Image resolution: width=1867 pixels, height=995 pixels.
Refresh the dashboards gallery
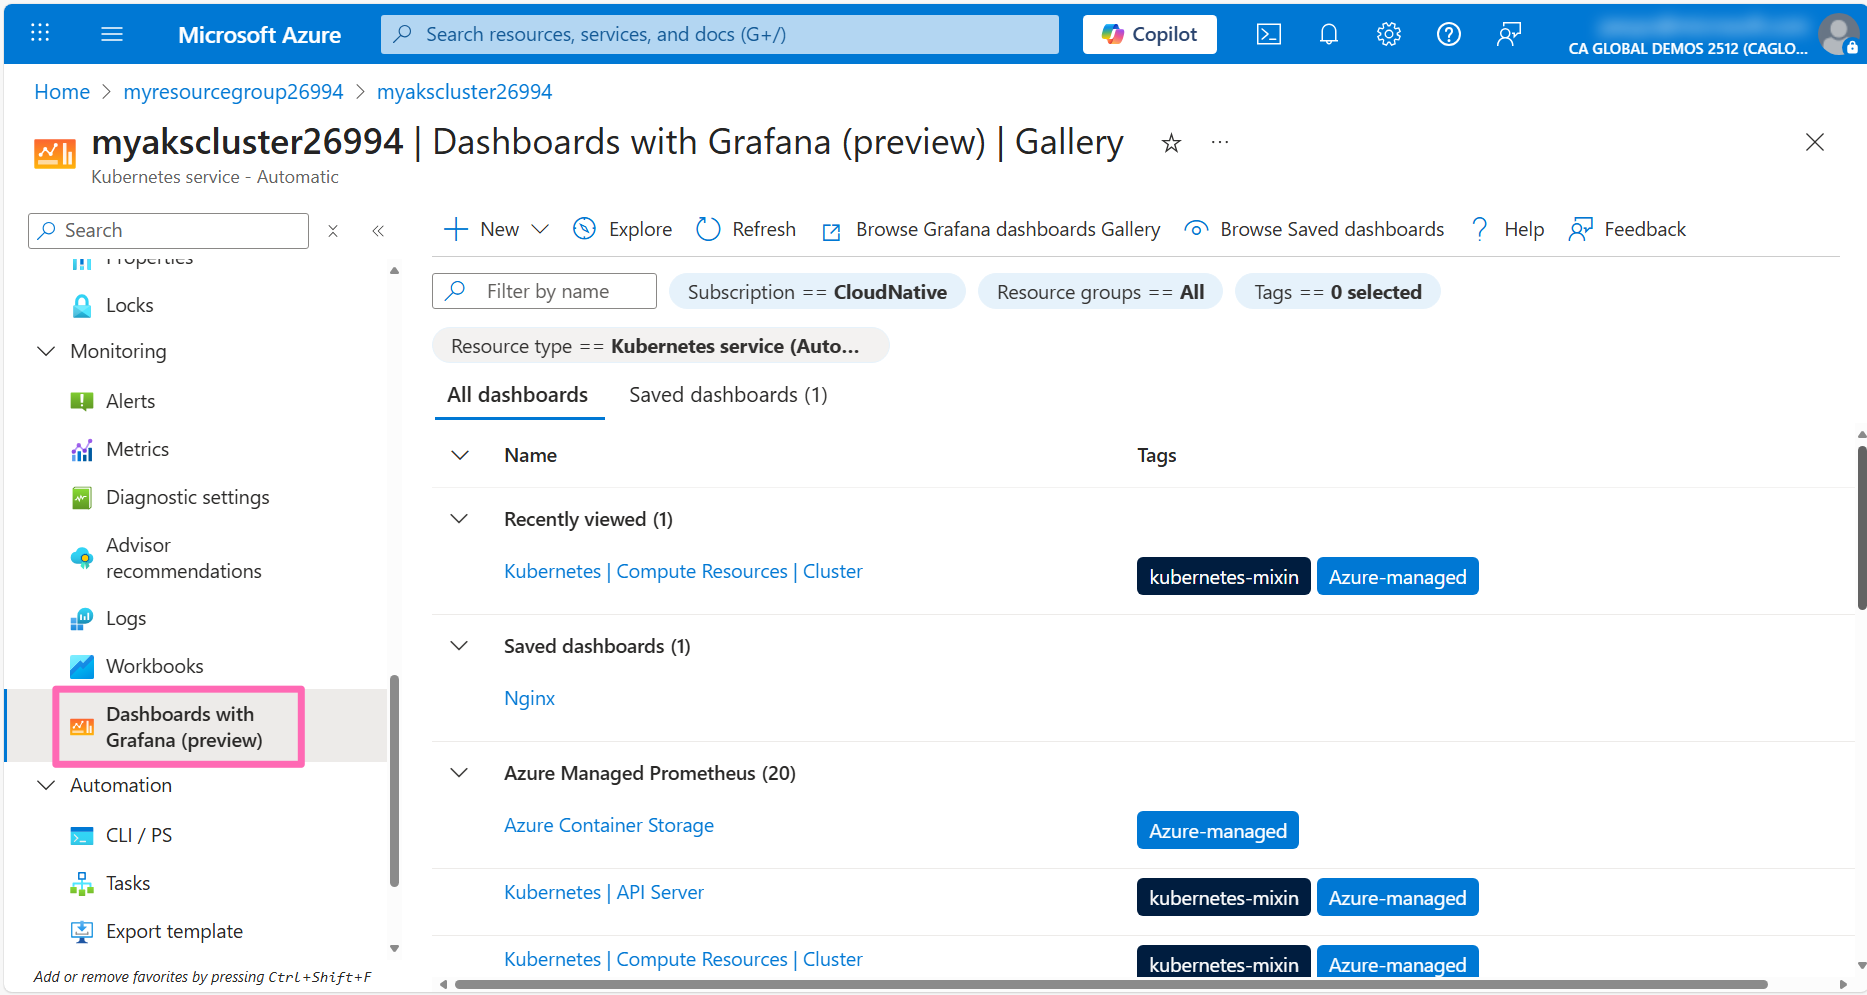745,228
